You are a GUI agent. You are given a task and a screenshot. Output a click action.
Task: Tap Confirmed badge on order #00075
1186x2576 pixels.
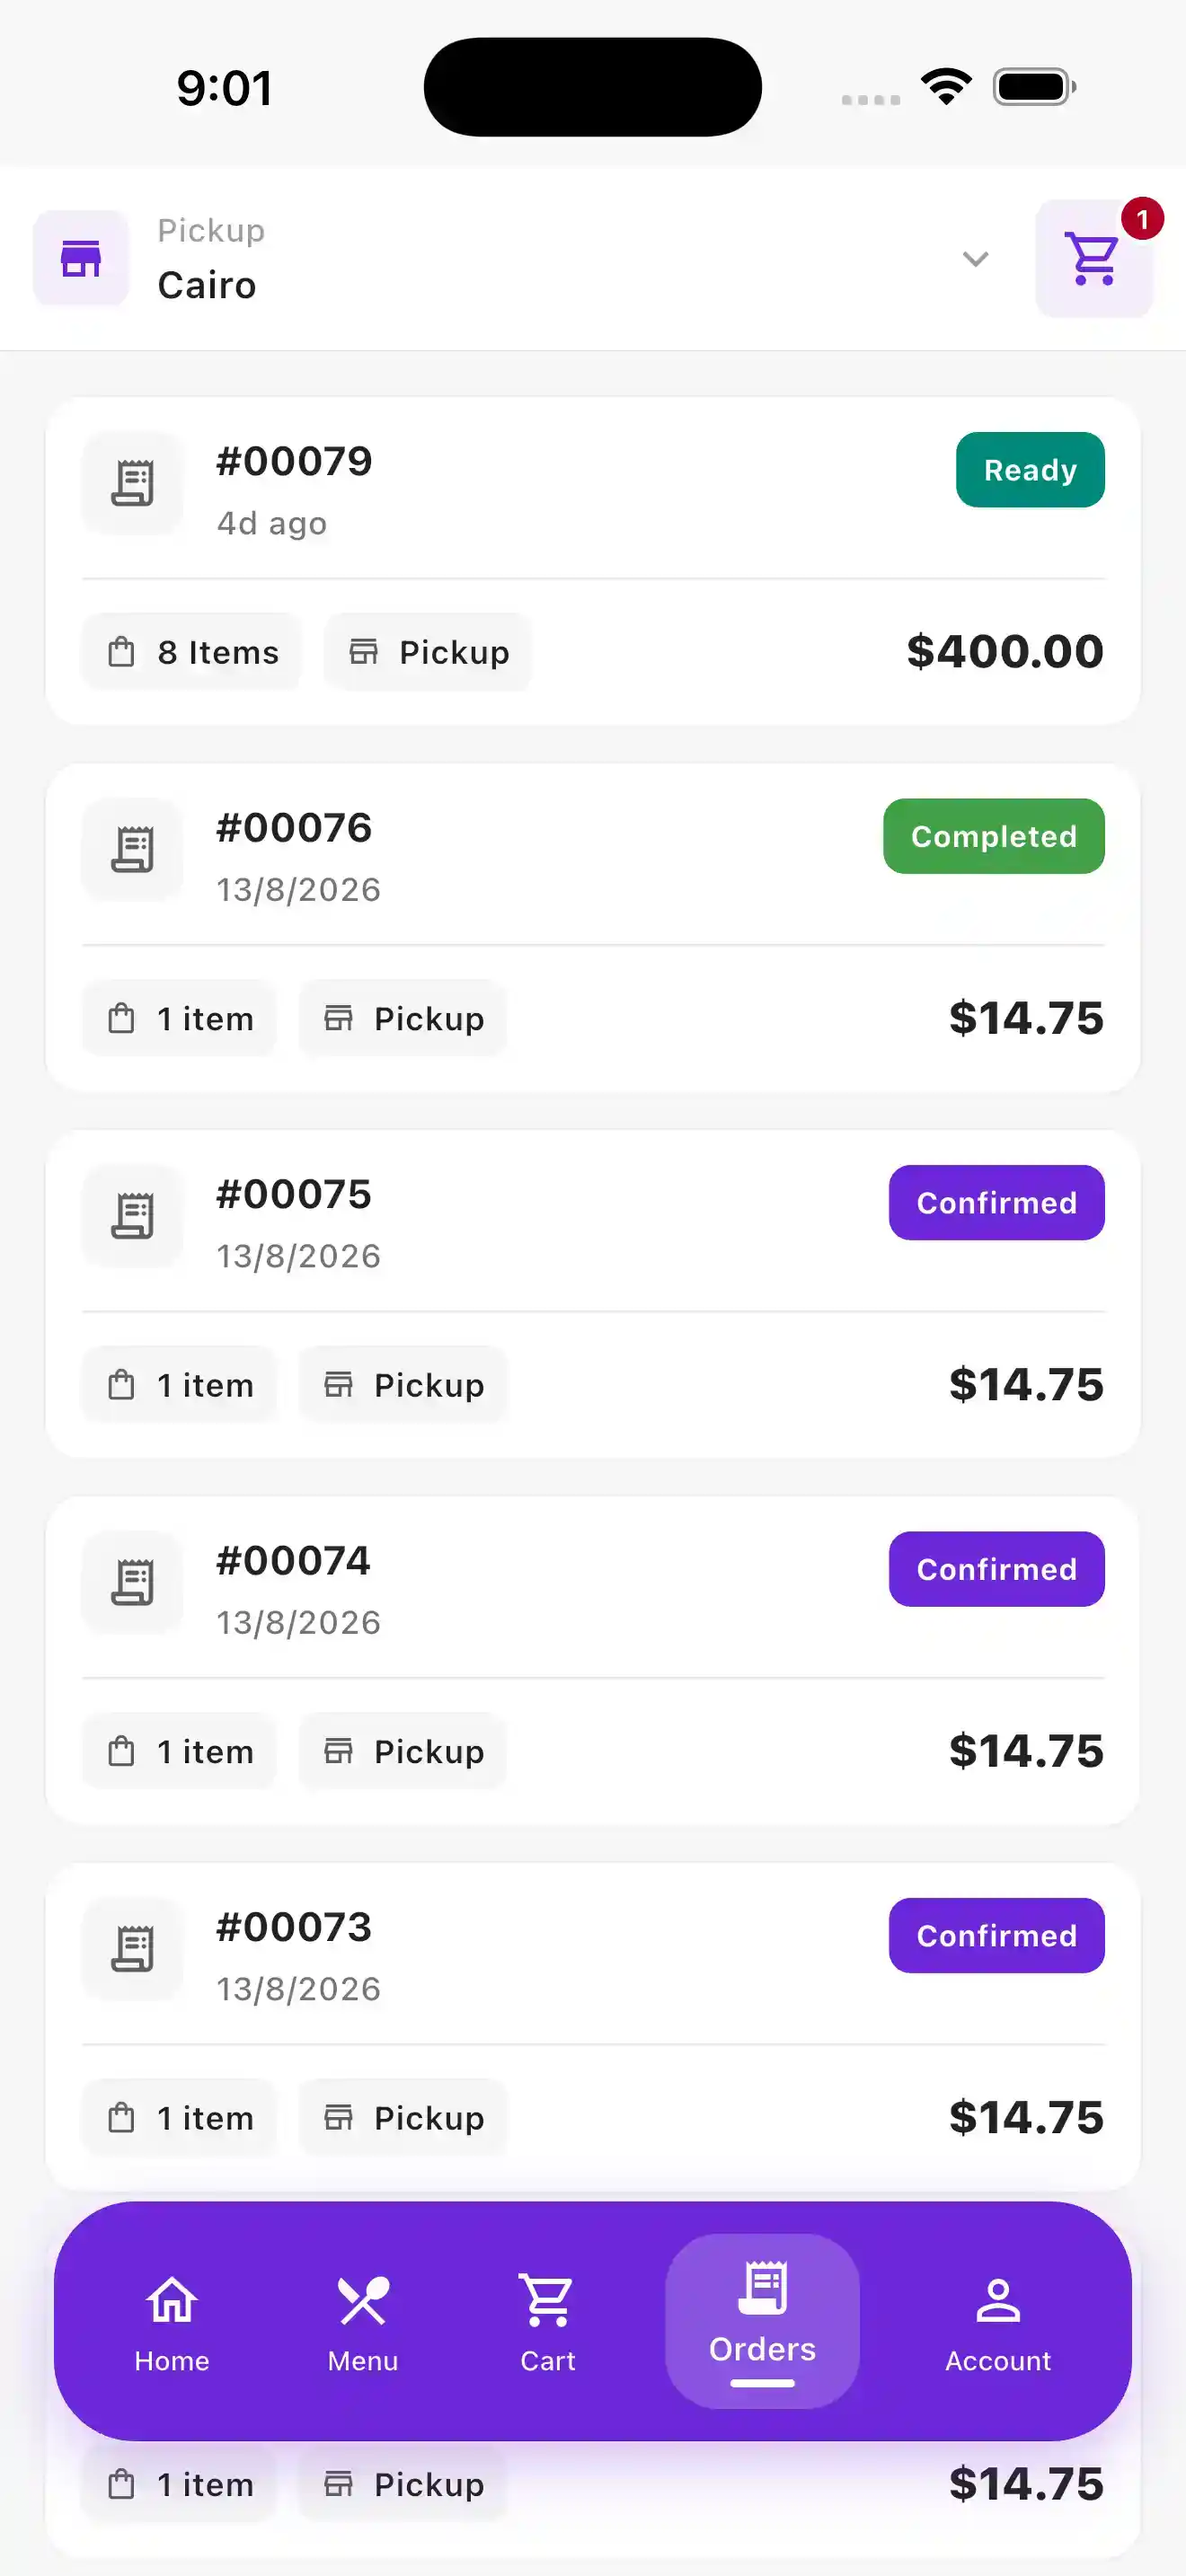point(997,1203)
